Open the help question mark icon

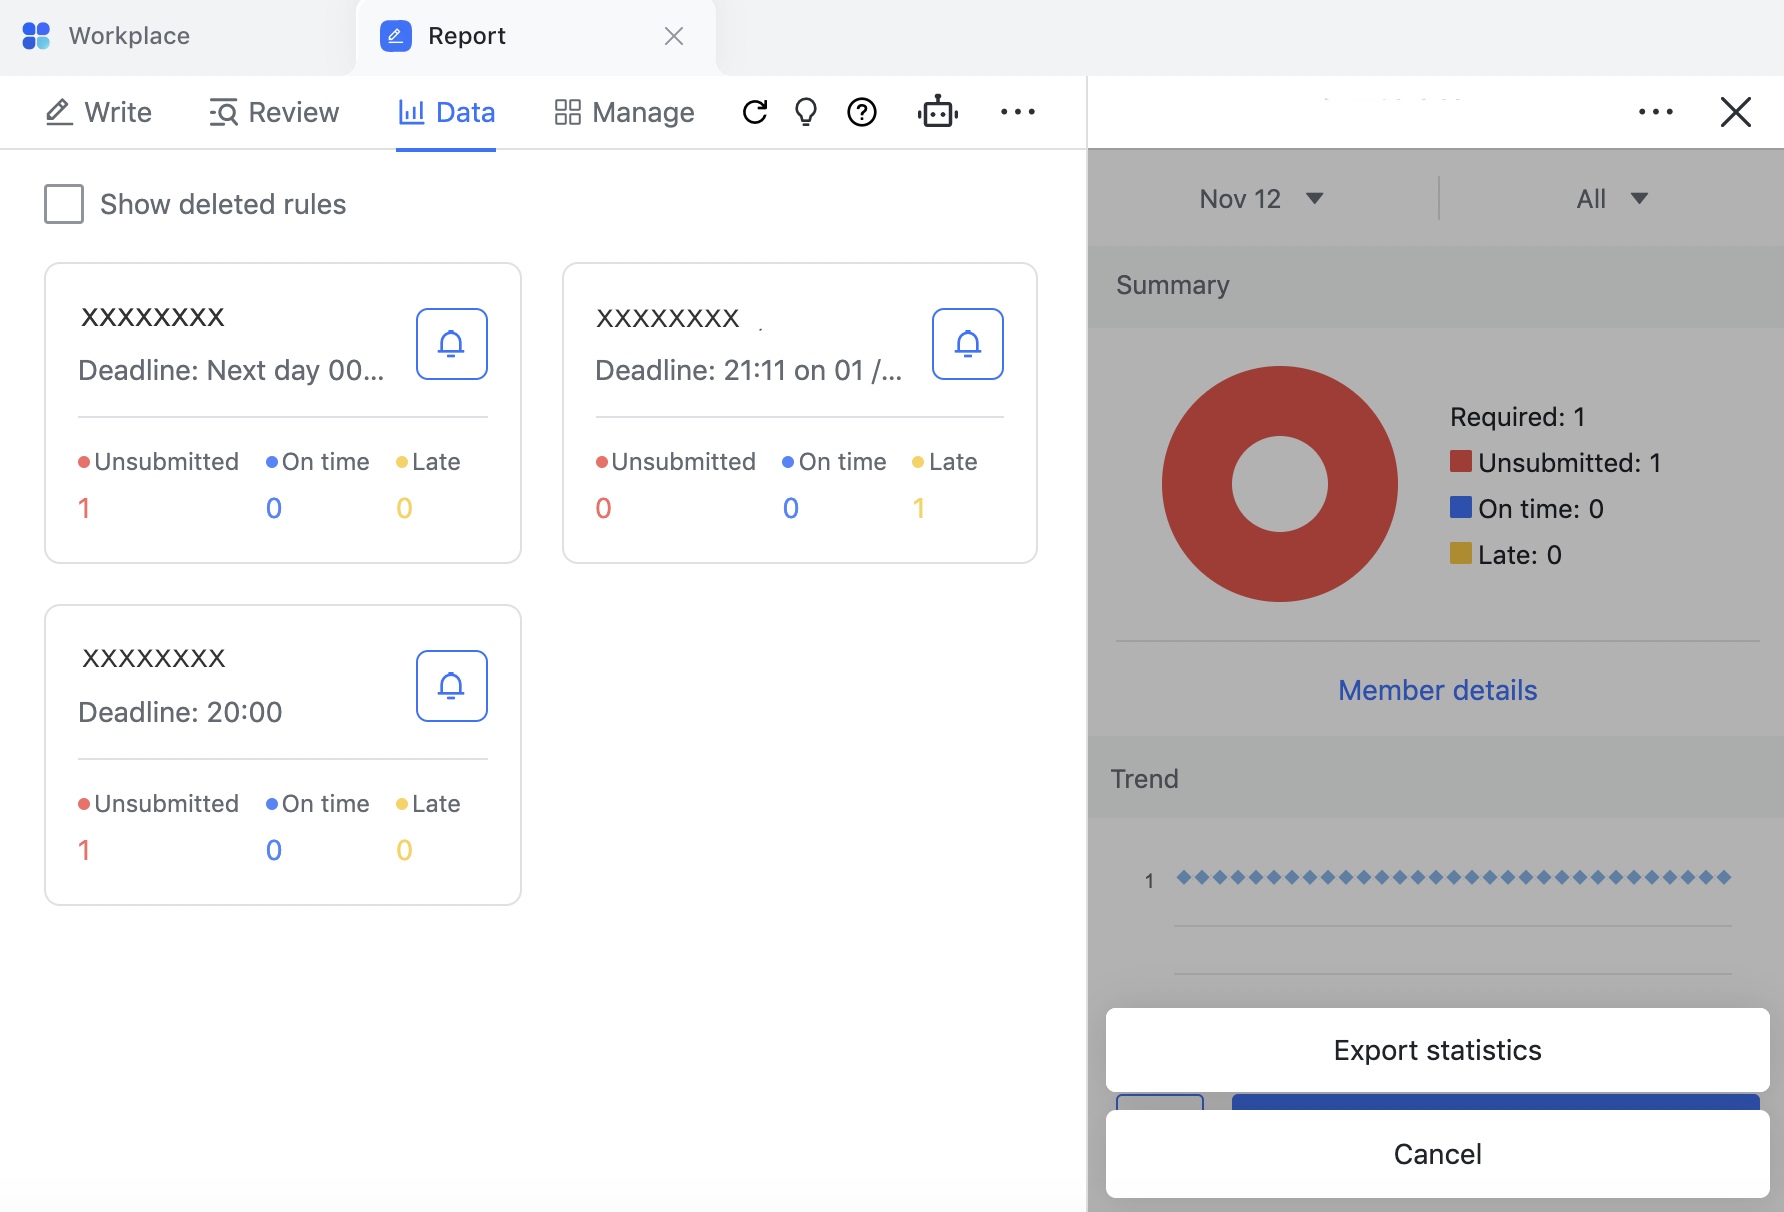coord(861,112)
